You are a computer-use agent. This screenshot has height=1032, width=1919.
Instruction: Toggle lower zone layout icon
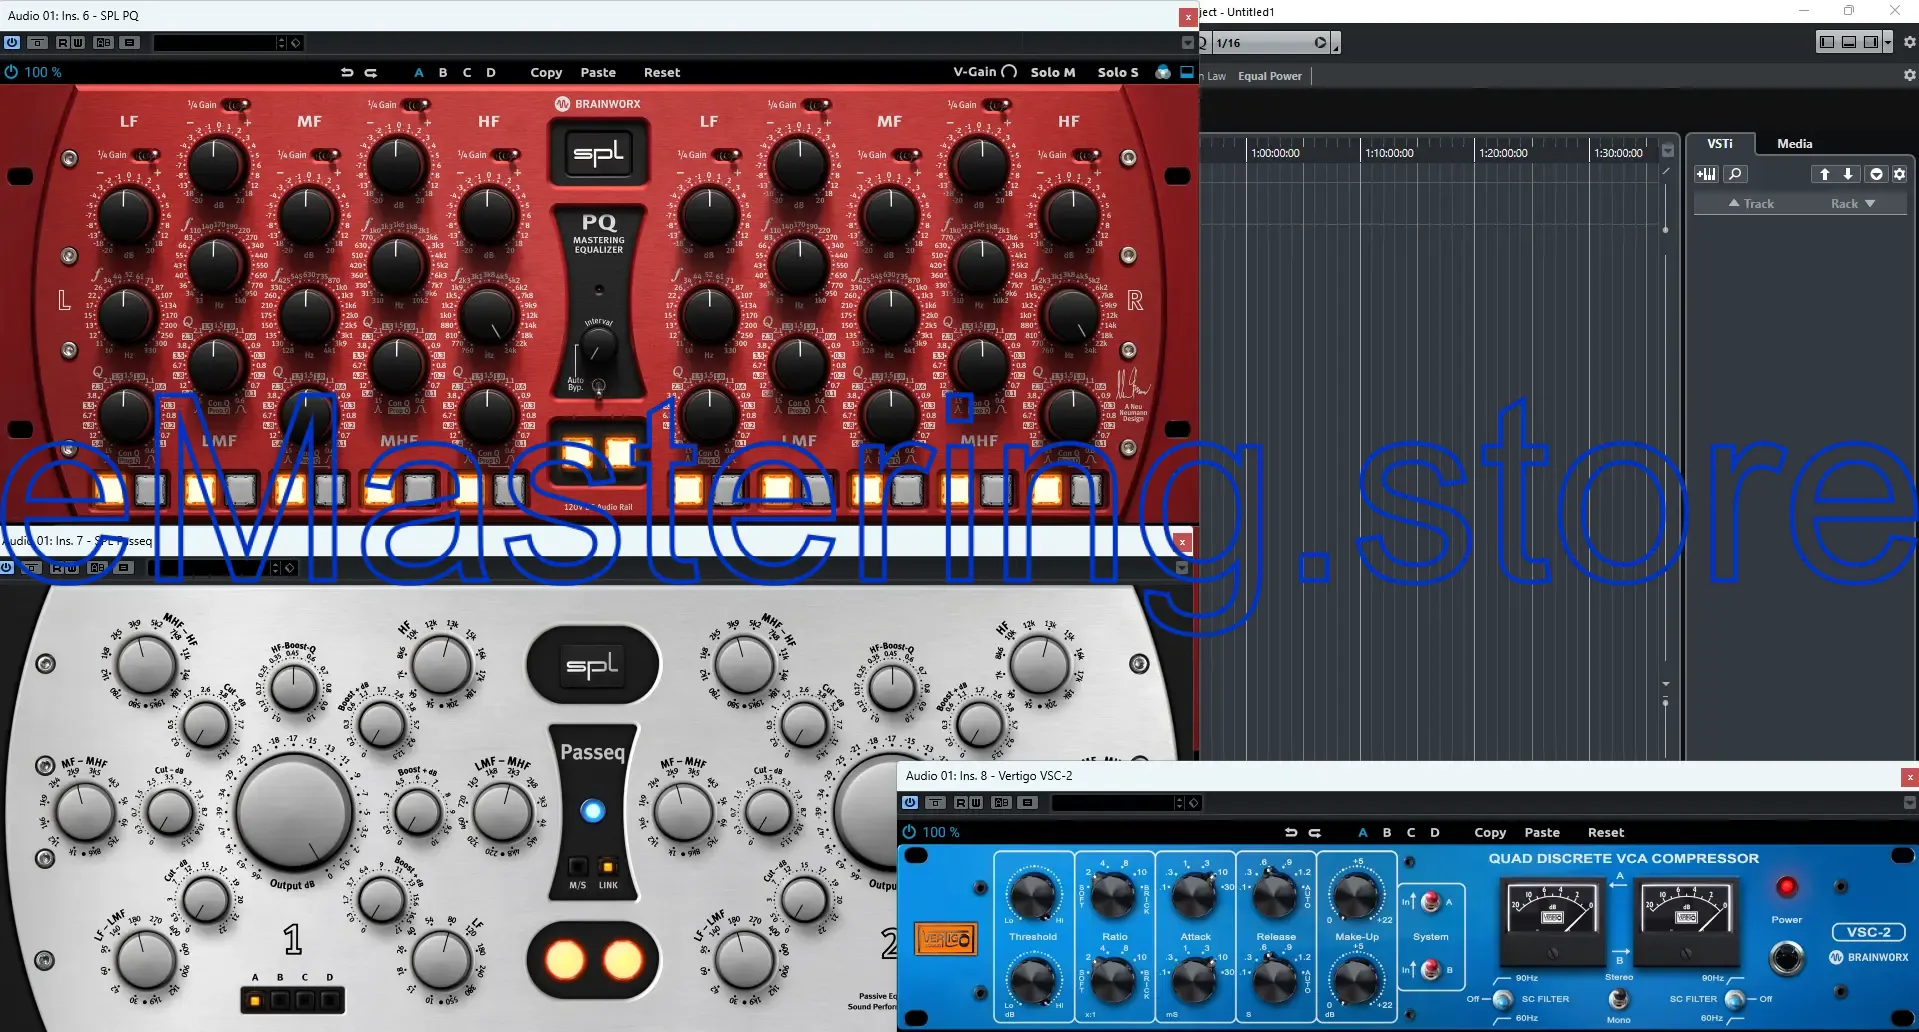pyautogui.click(x=1849, y=42)
